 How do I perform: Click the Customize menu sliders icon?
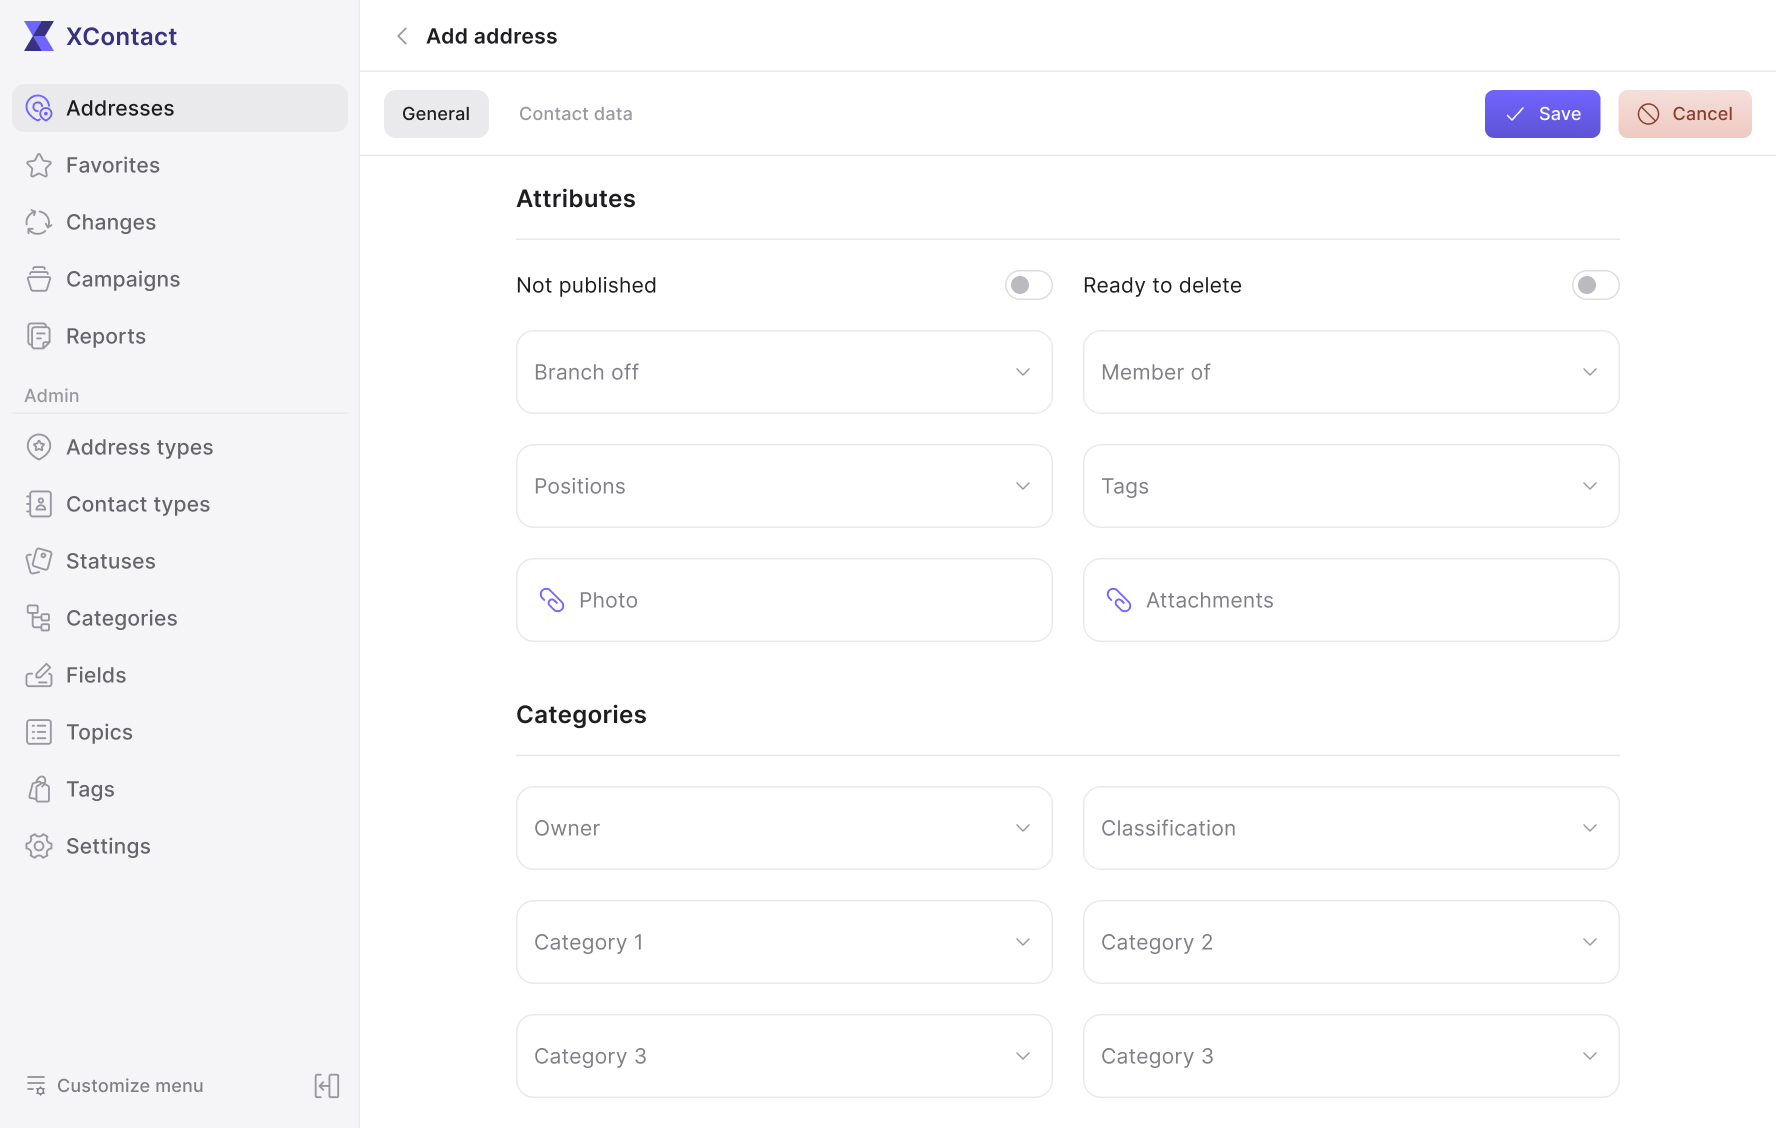(36, 1085)
